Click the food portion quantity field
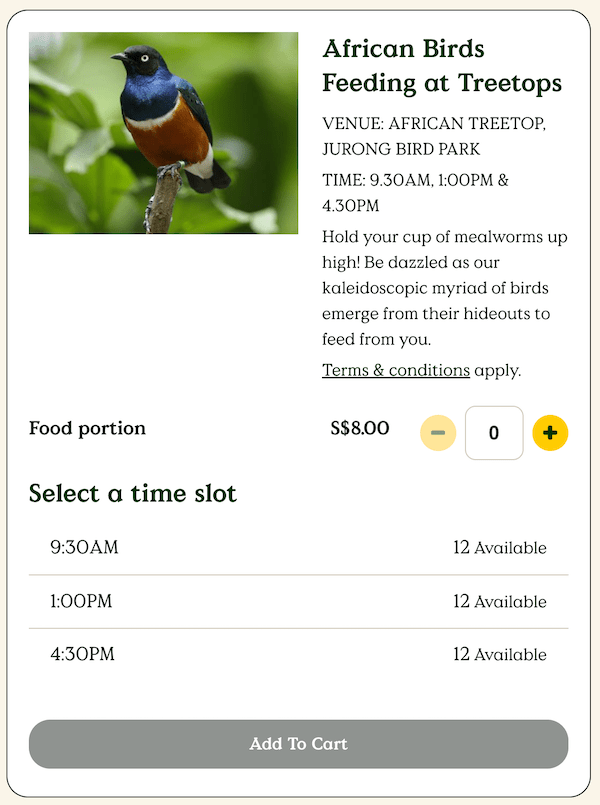This screenshot has width=600, height=805. [494, 433]
